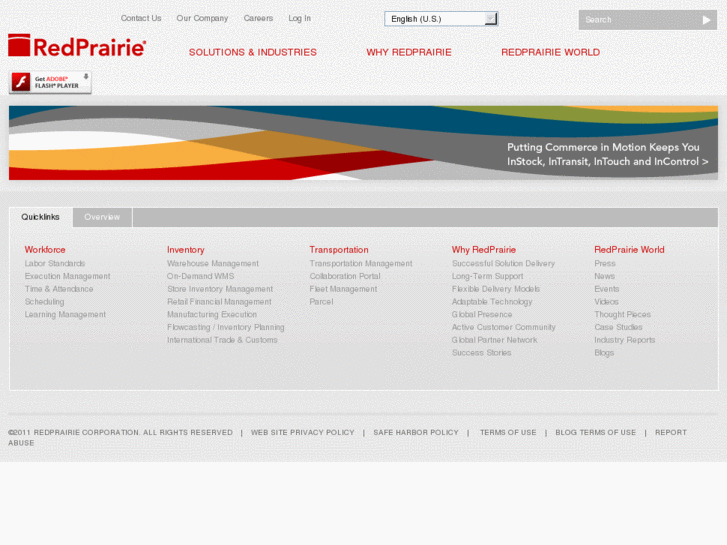Screen dimensions: 727x545
Task: Click Report Abuse footer link
Action: [670, 432]
